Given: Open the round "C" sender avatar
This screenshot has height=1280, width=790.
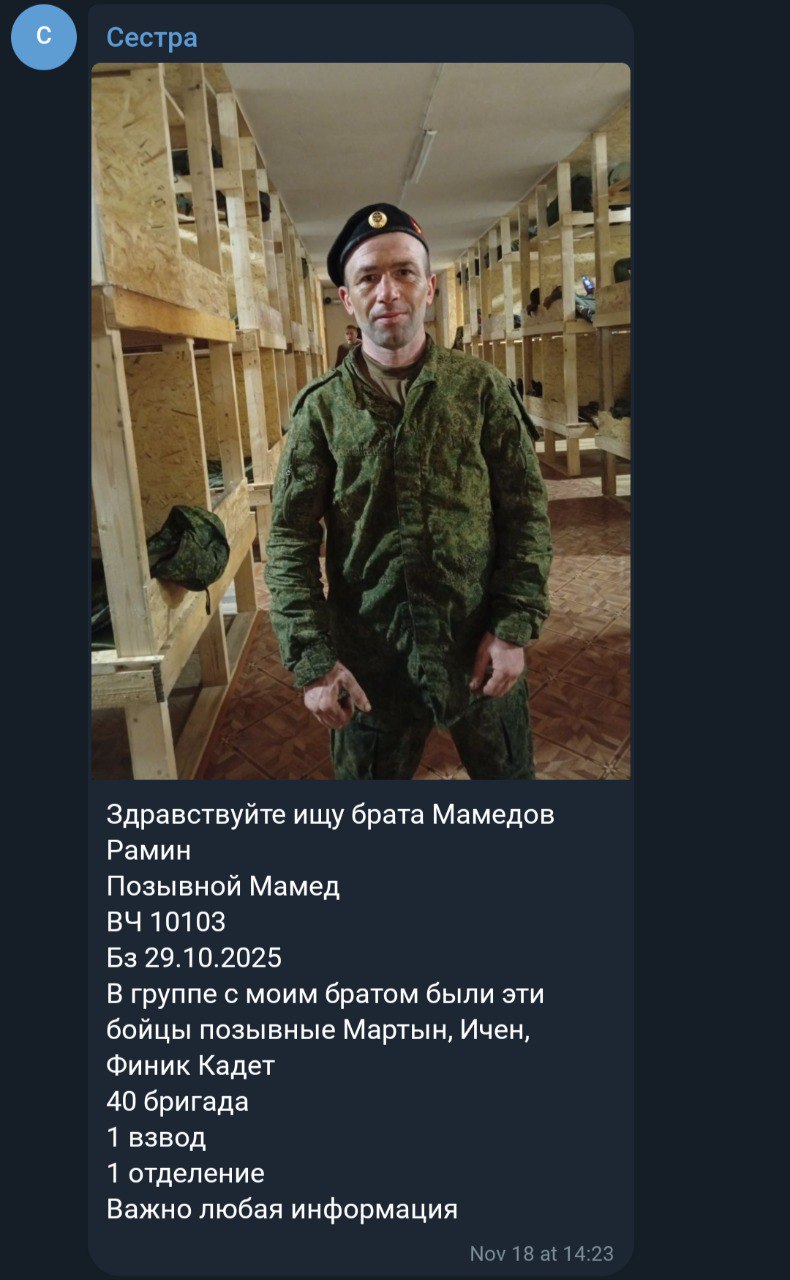Looking at the screenshot, I should [44, 37].
